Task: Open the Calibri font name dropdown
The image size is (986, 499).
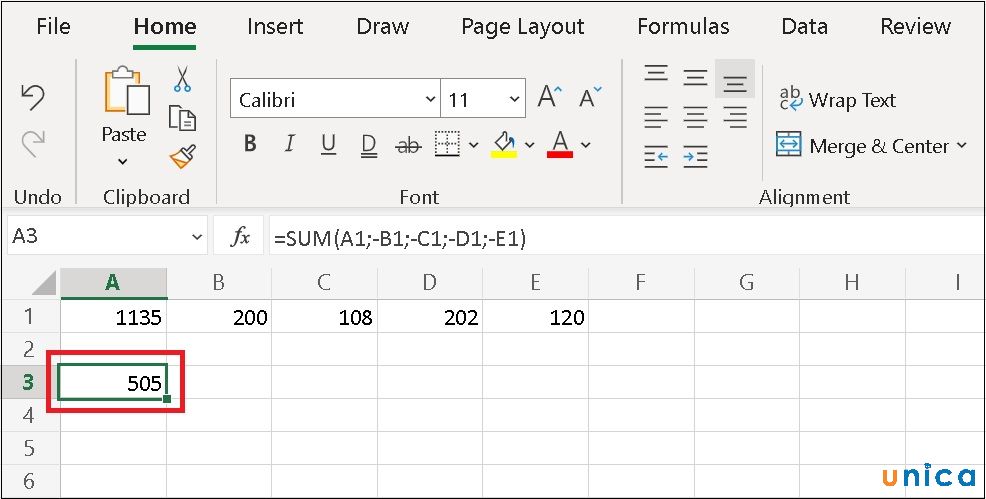Action: 430,100
